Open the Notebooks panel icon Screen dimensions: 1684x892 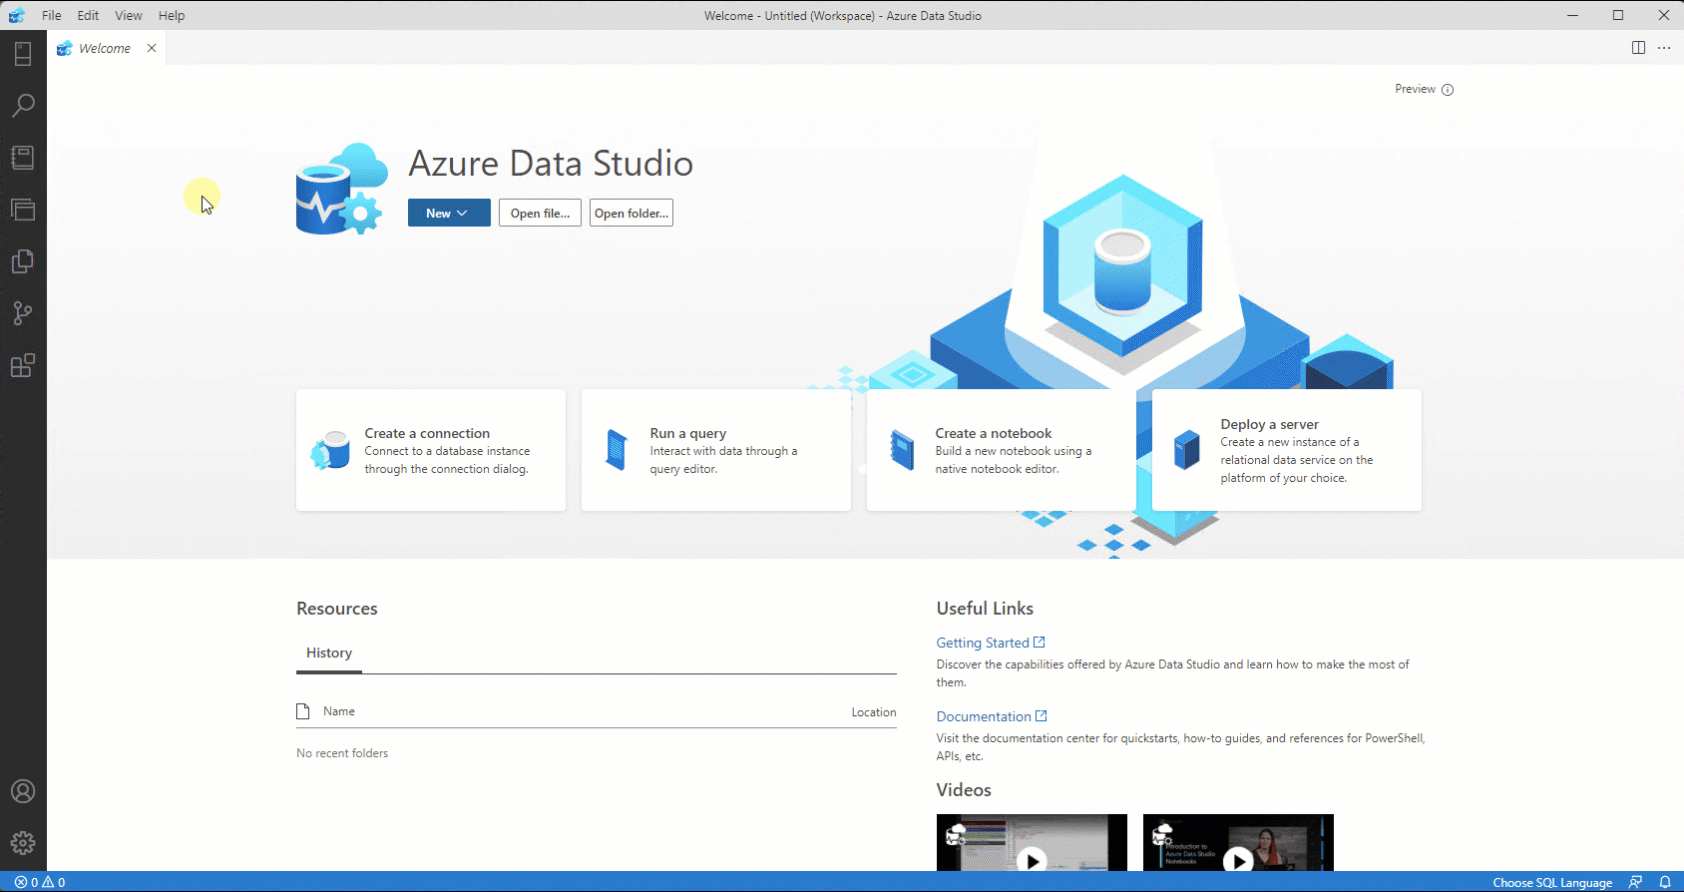tap(23, 157)
